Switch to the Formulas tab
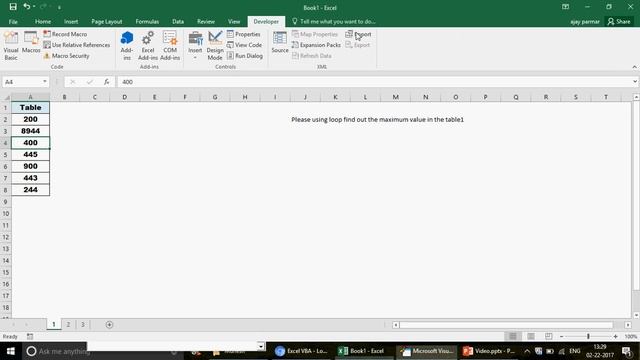 147,22
